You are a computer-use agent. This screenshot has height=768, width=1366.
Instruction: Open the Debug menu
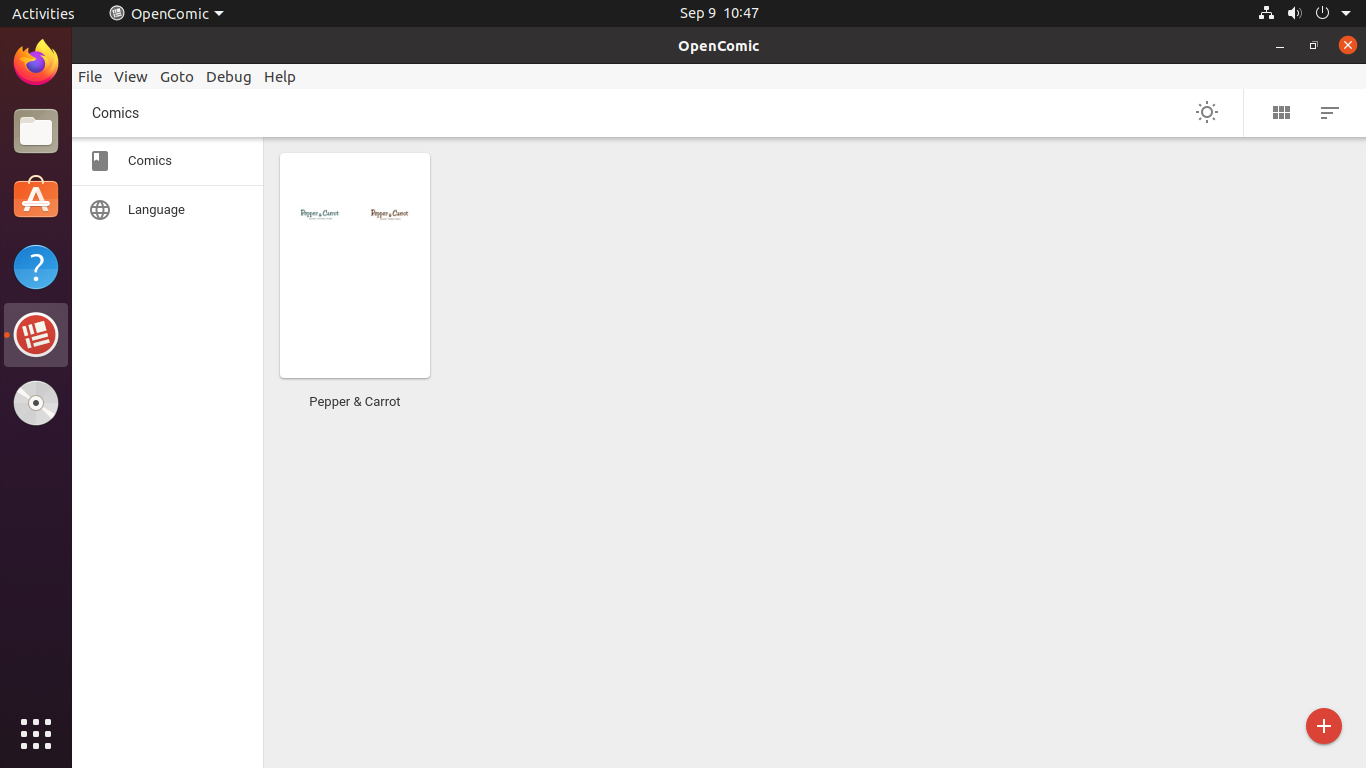point(229,77)
